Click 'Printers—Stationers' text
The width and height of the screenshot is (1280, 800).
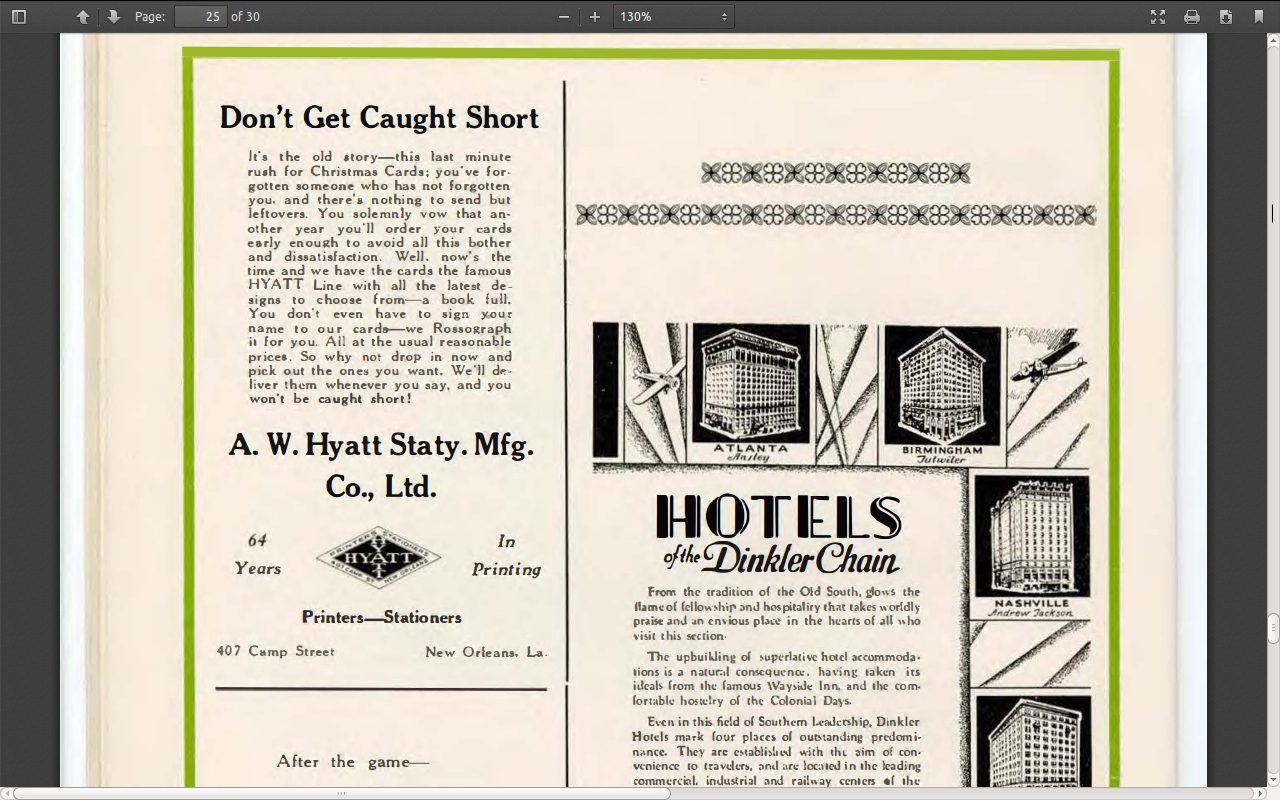click(x=381, y=617)
